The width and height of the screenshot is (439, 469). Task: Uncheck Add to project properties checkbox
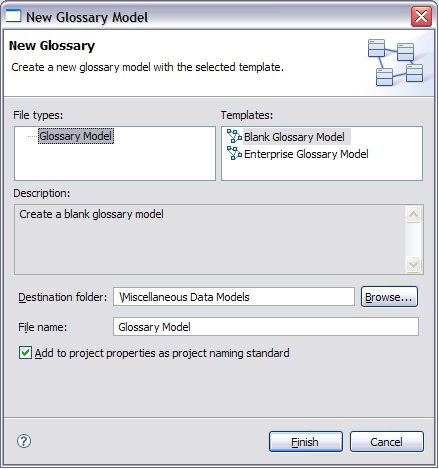point(25,353)
